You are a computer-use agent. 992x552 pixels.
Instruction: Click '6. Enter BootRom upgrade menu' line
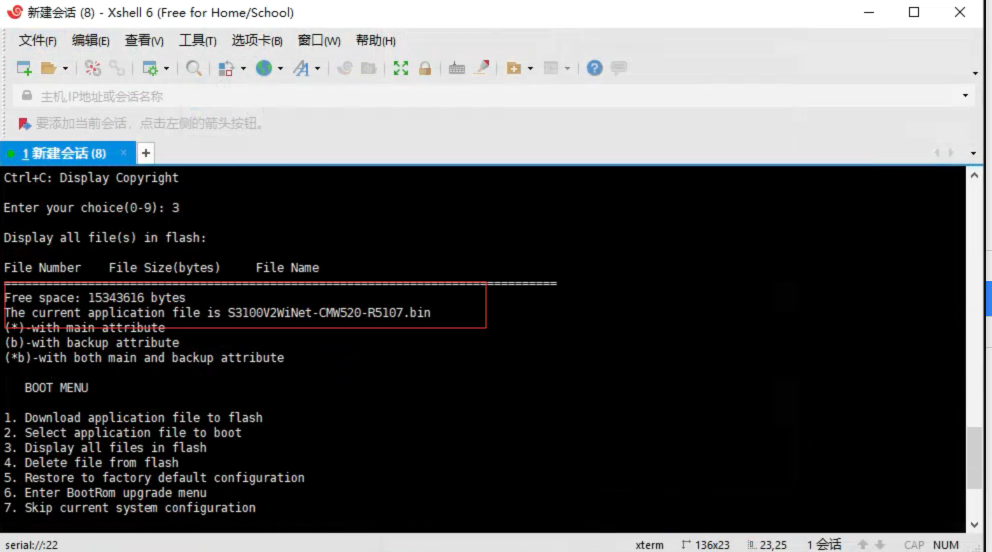click(105, 493)
